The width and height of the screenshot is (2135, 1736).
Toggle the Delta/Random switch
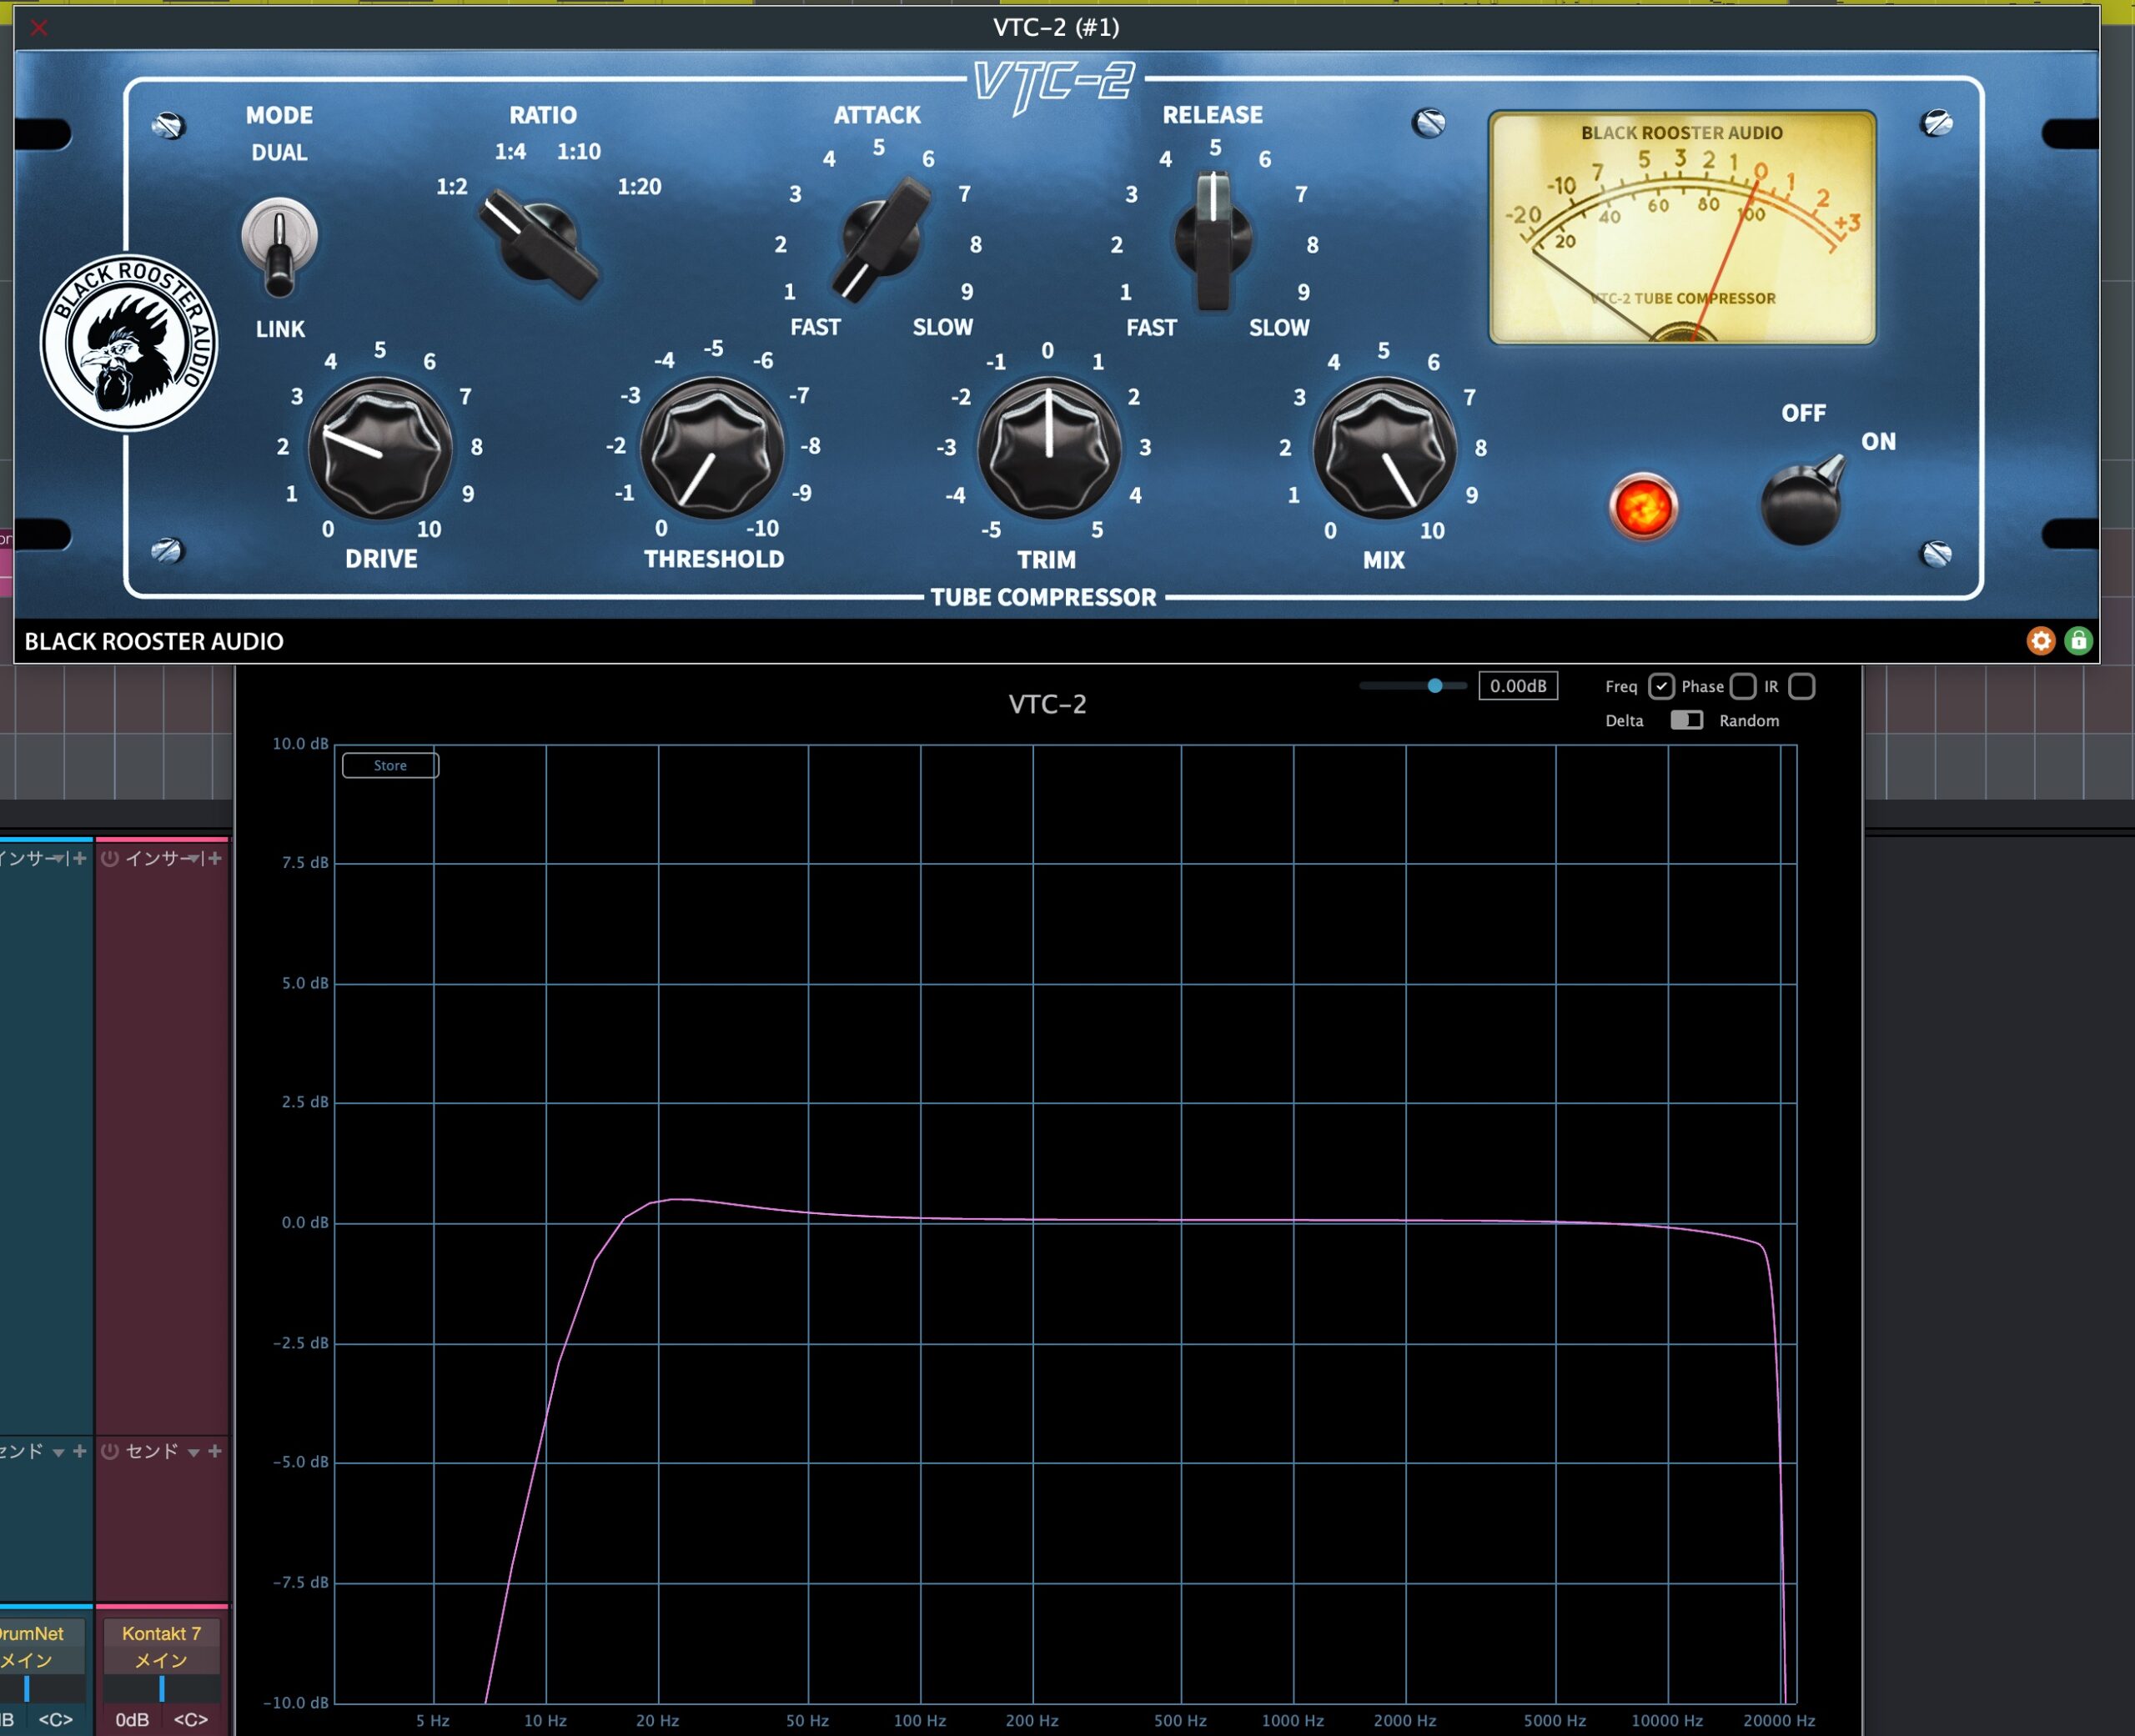(1686, 720)
